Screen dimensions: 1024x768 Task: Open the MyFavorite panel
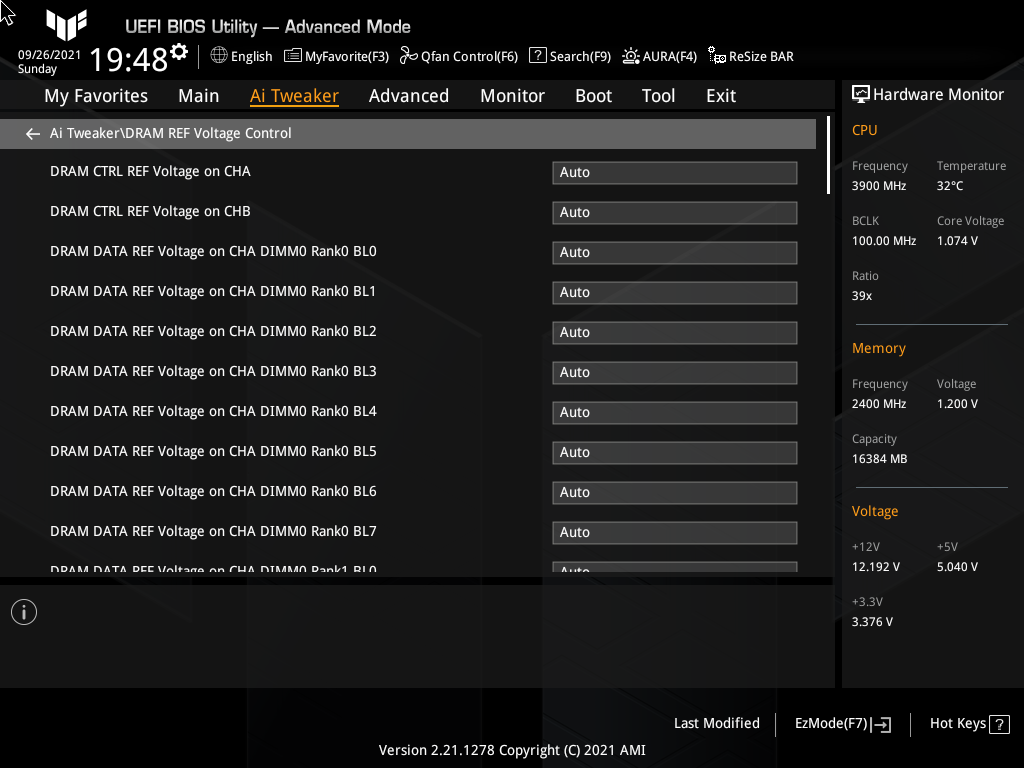336,56
